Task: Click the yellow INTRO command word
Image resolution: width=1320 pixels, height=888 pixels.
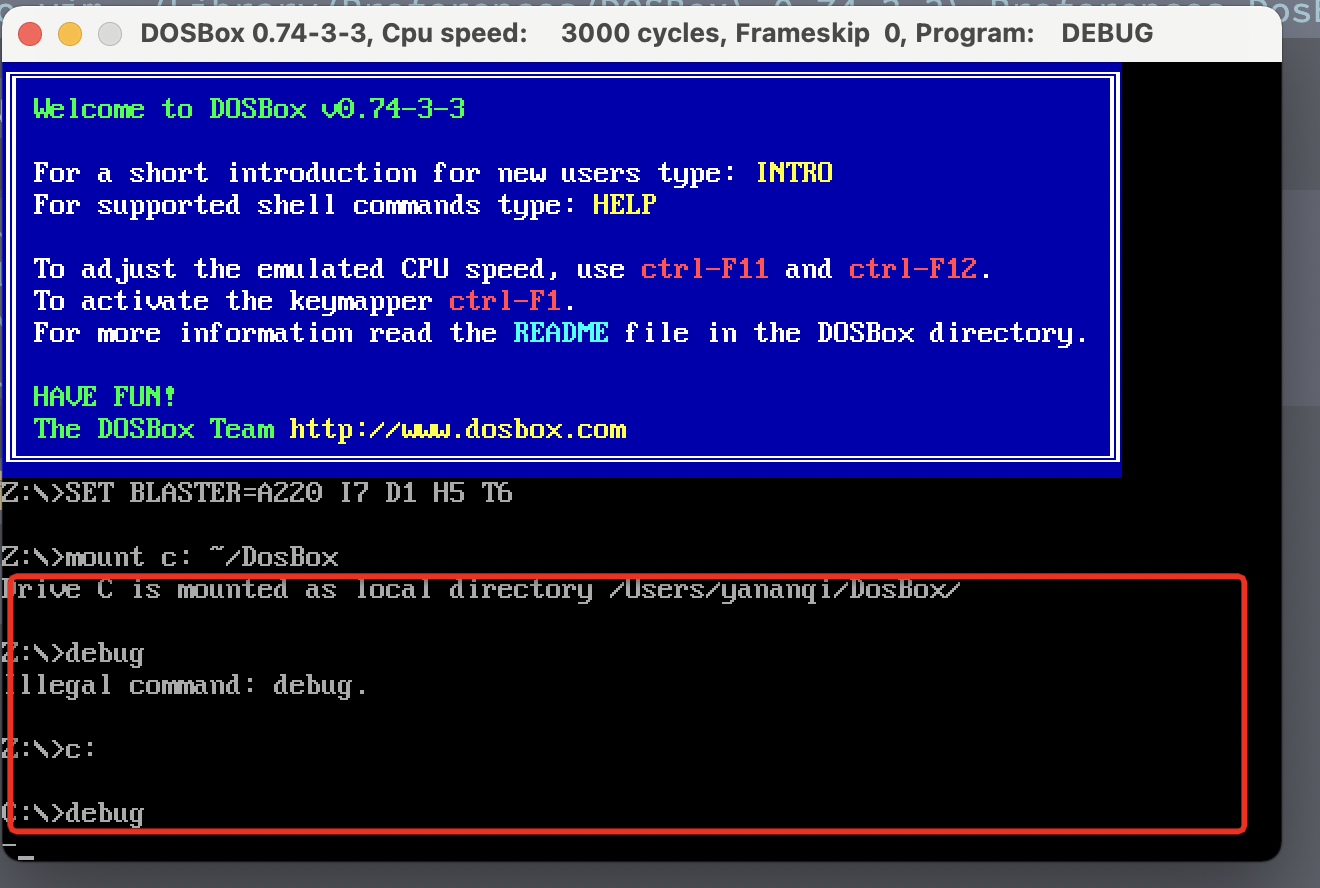Action: pos(794,172)
